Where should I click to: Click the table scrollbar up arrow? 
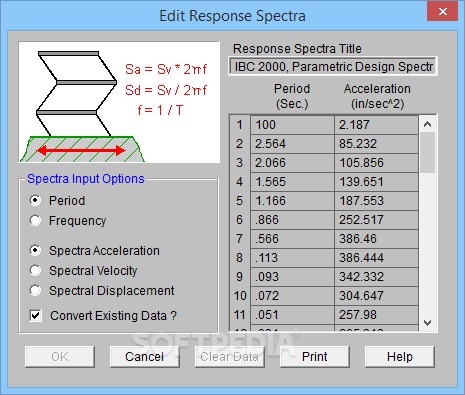click(427, 124)
